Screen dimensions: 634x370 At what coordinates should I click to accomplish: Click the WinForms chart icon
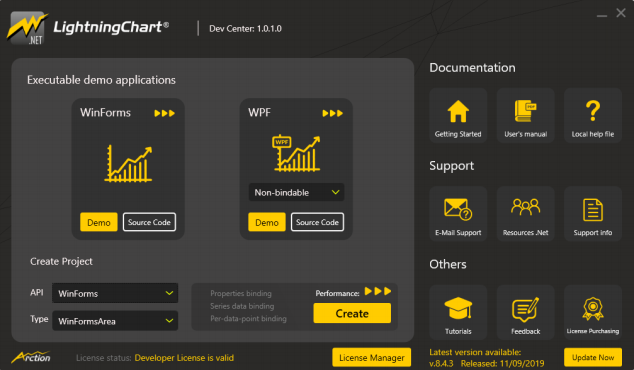click(128, 164)
